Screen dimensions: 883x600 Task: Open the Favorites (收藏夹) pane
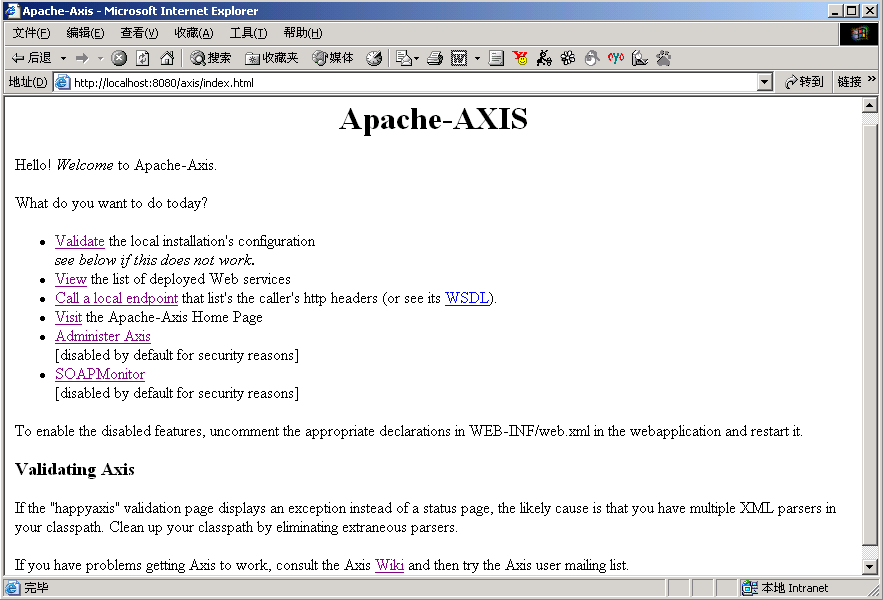click(x=271, y=58)
